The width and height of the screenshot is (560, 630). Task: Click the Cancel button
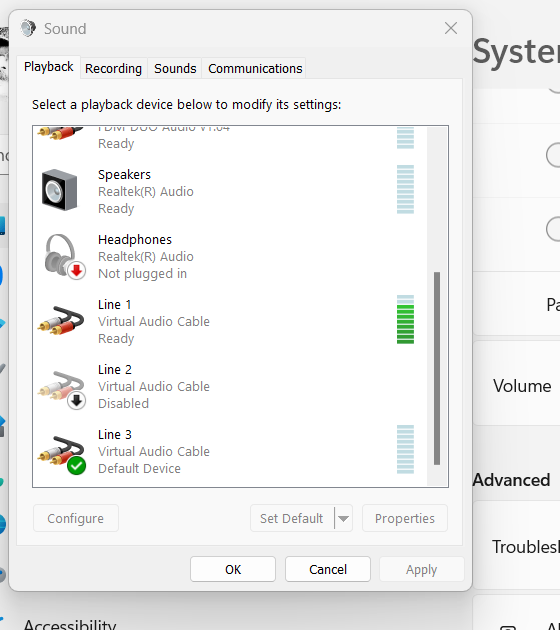pos(328,569)
